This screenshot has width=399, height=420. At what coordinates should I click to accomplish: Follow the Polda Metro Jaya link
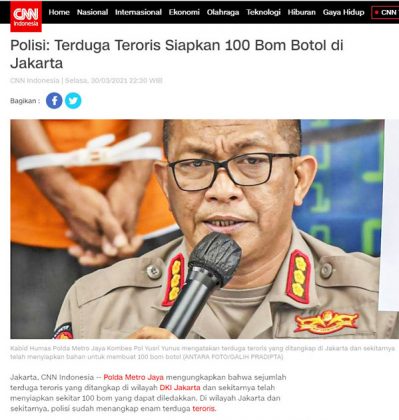tap(133, 377)
